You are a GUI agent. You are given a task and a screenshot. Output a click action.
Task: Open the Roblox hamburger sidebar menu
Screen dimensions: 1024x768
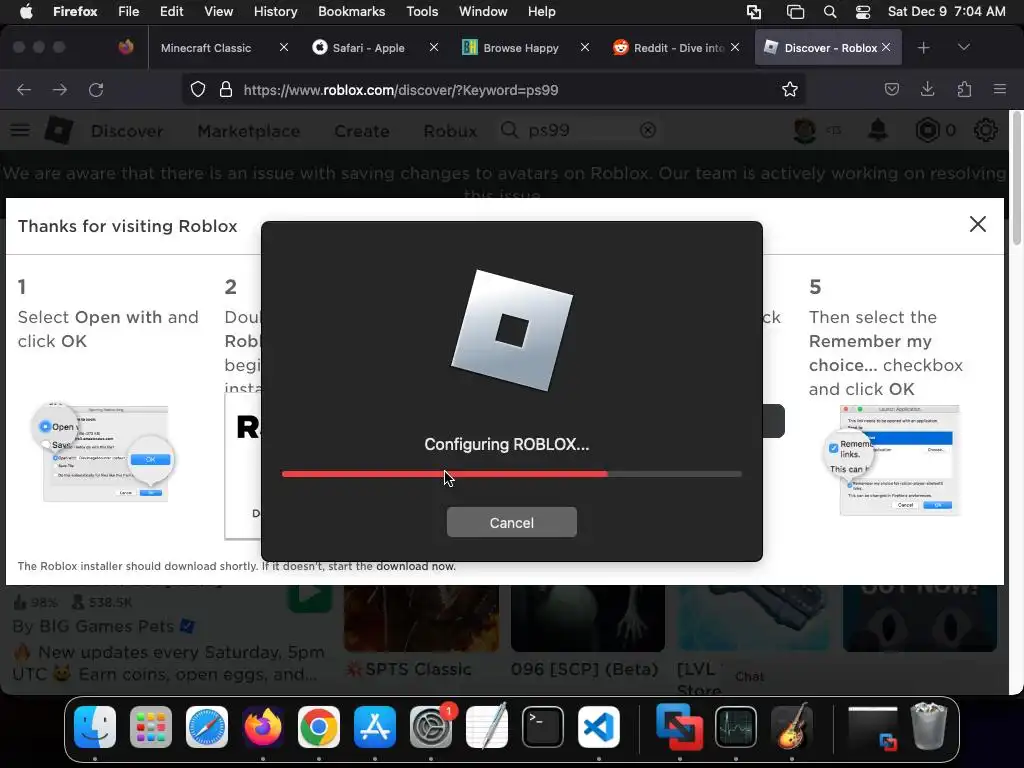click(20, 131)
